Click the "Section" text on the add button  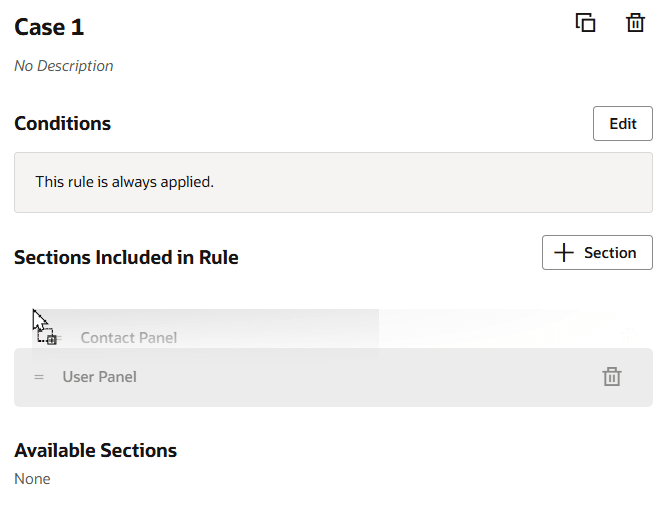coord(610,253)
